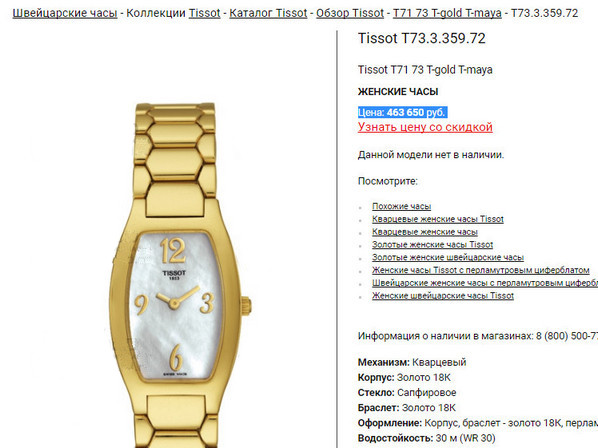The width and height of the screenshot is (598, 448).
Task: Go to the Обзор Tissot breadcrumb link
Action: point(350,13)
